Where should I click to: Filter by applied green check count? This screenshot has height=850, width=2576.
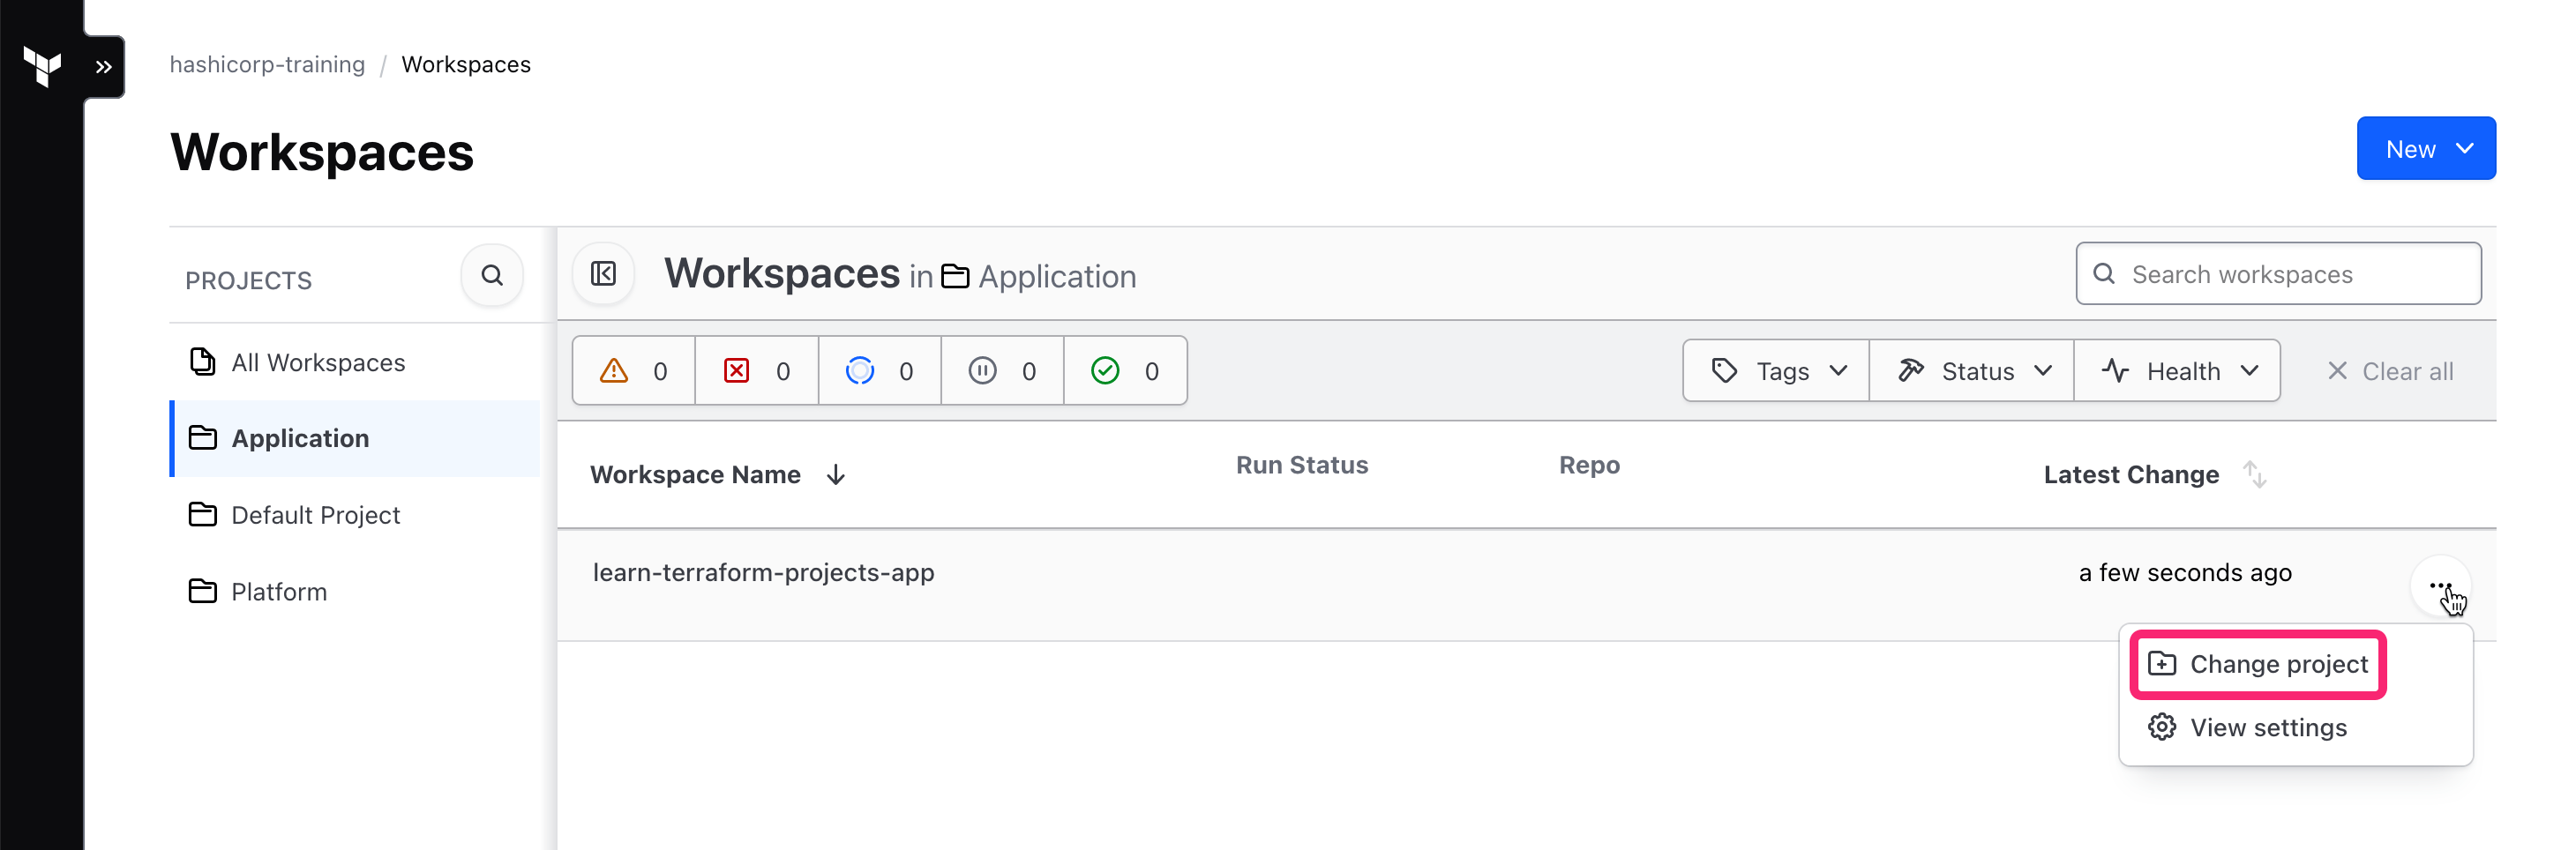coord(1126,371)
